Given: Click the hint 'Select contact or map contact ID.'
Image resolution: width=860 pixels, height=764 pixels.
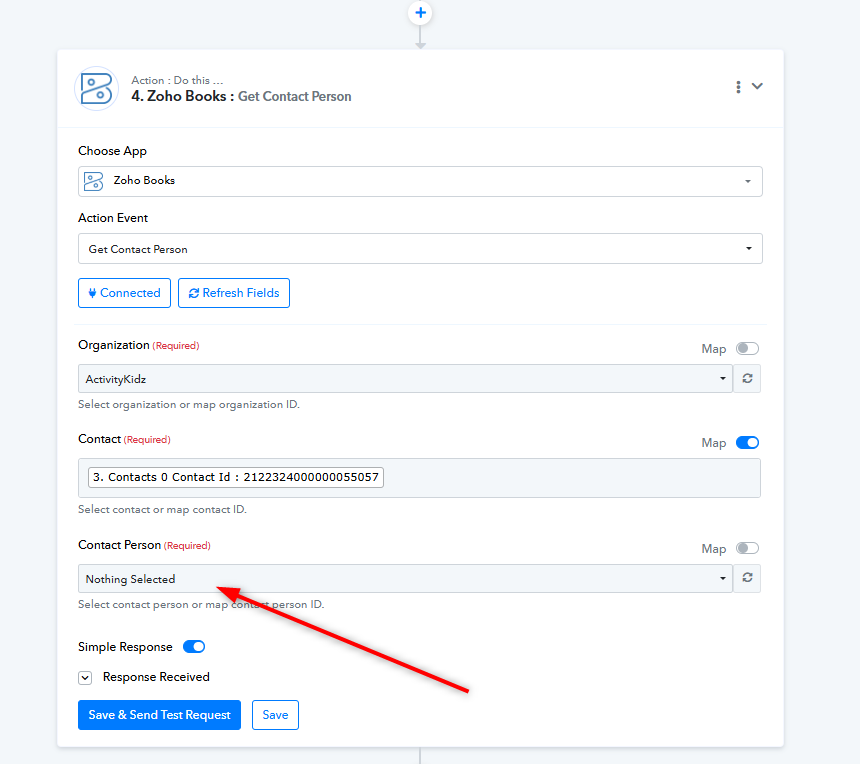Looking at the screenshot, I should pos(162,510).
